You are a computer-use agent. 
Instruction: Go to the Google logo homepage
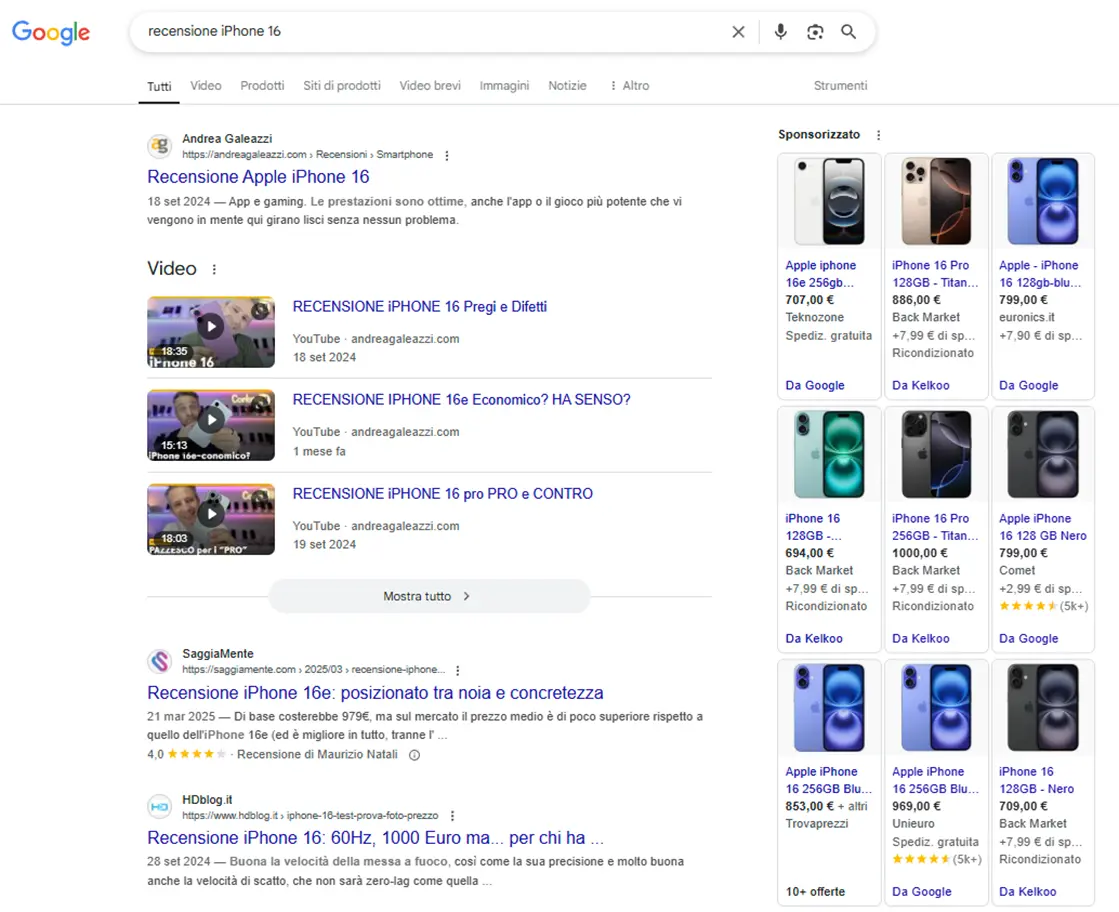[x=51, y=32]
